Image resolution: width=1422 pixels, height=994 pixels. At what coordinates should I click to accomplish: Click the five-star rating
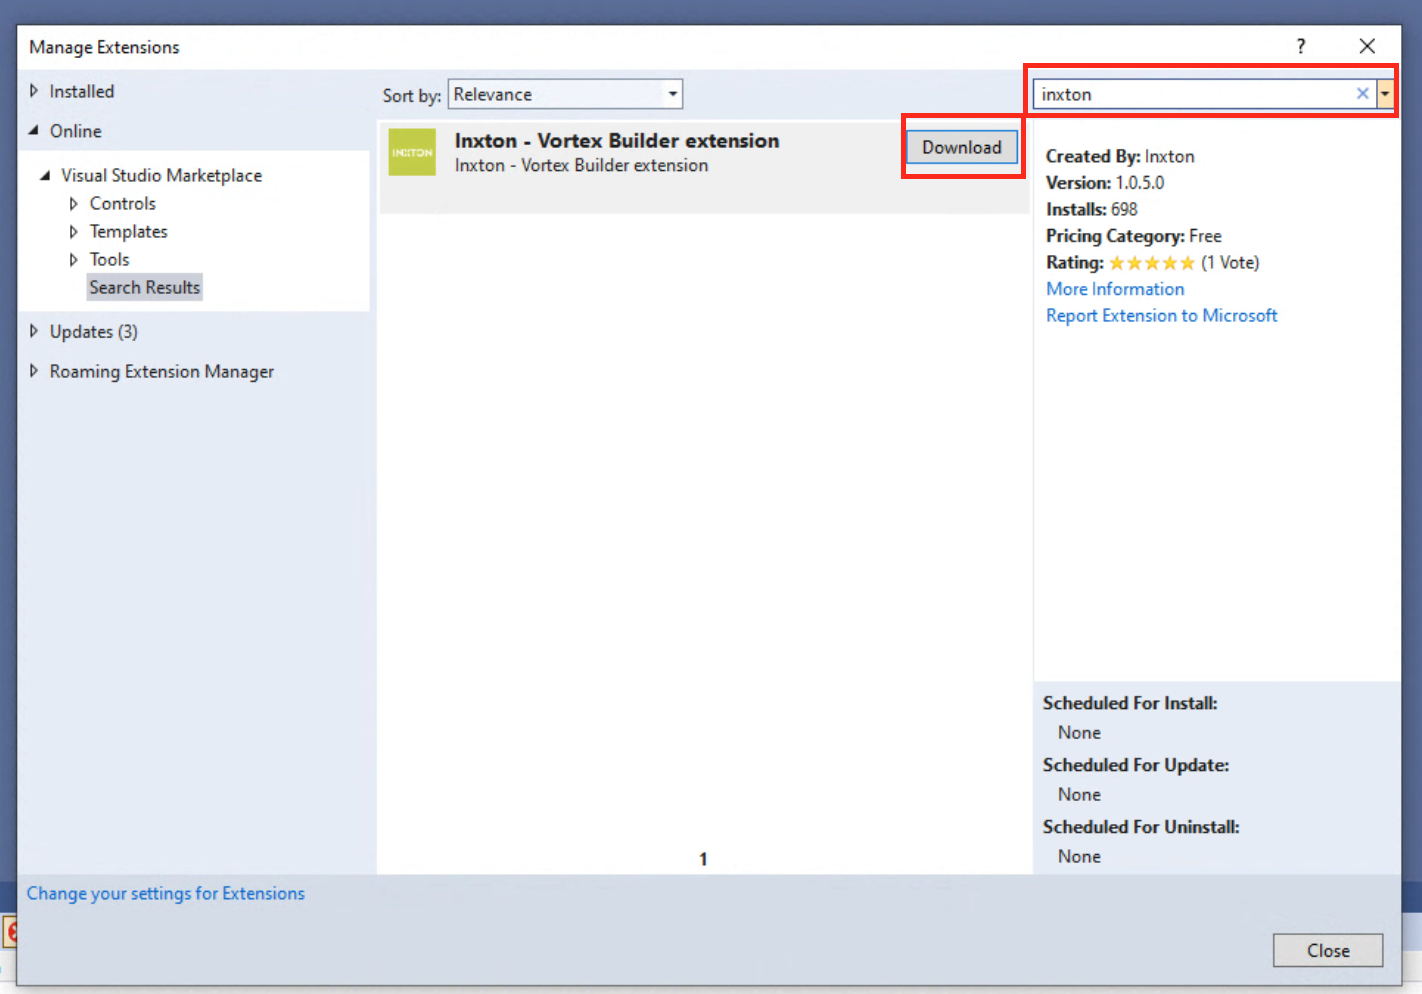click(x=1152, y=263)
